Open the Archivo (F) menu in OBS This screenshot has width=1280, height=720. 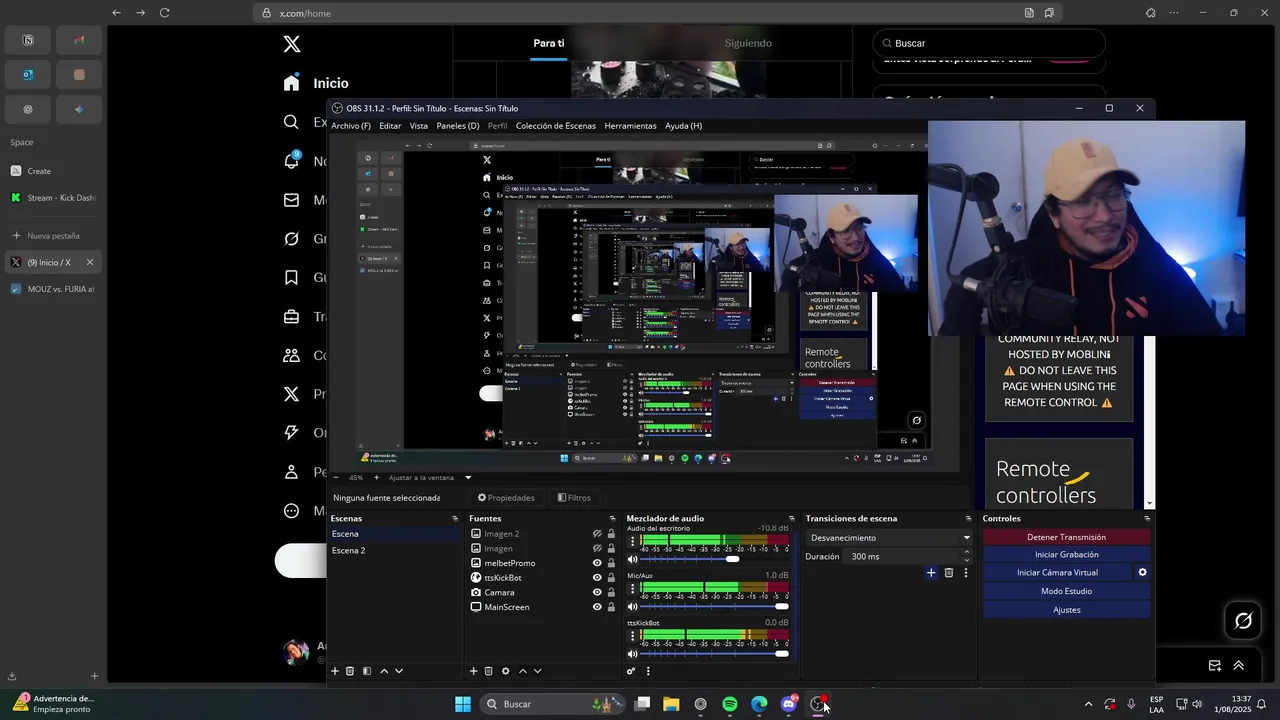351,126
